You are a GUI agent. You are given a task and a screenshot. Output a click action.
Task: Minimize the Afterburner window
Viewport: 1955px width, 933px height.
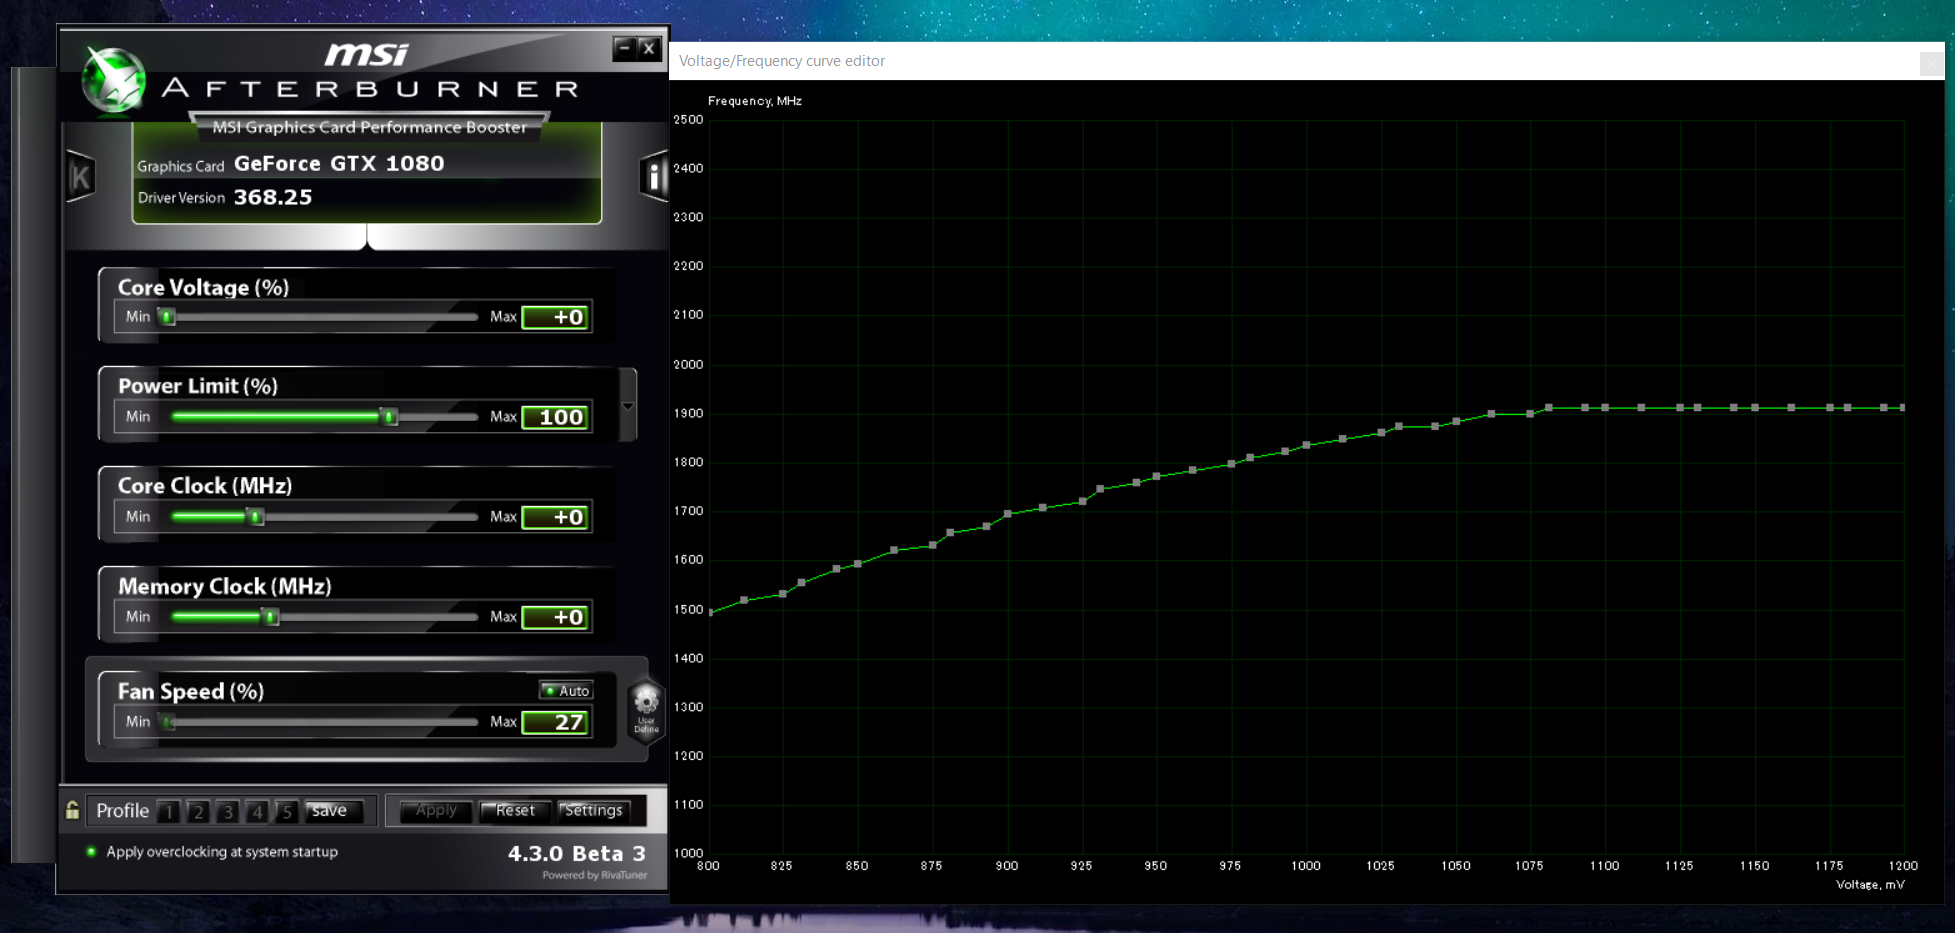624,48
